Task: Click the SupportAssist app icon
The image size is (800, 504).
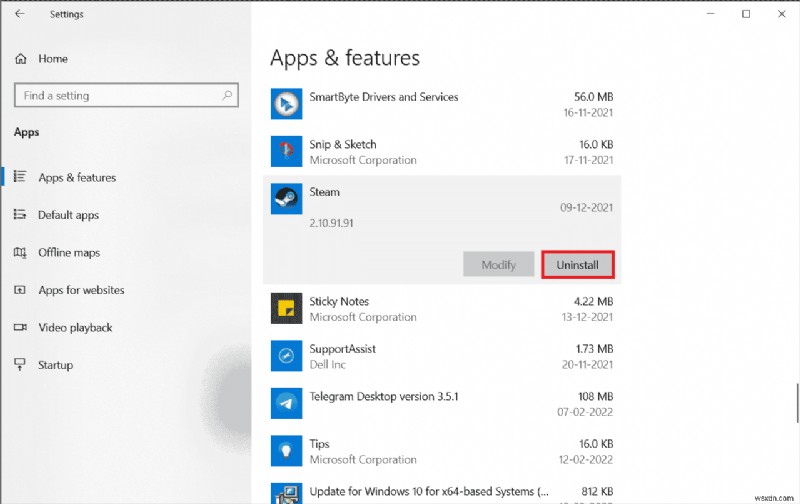Action: (x=286, y=356)
